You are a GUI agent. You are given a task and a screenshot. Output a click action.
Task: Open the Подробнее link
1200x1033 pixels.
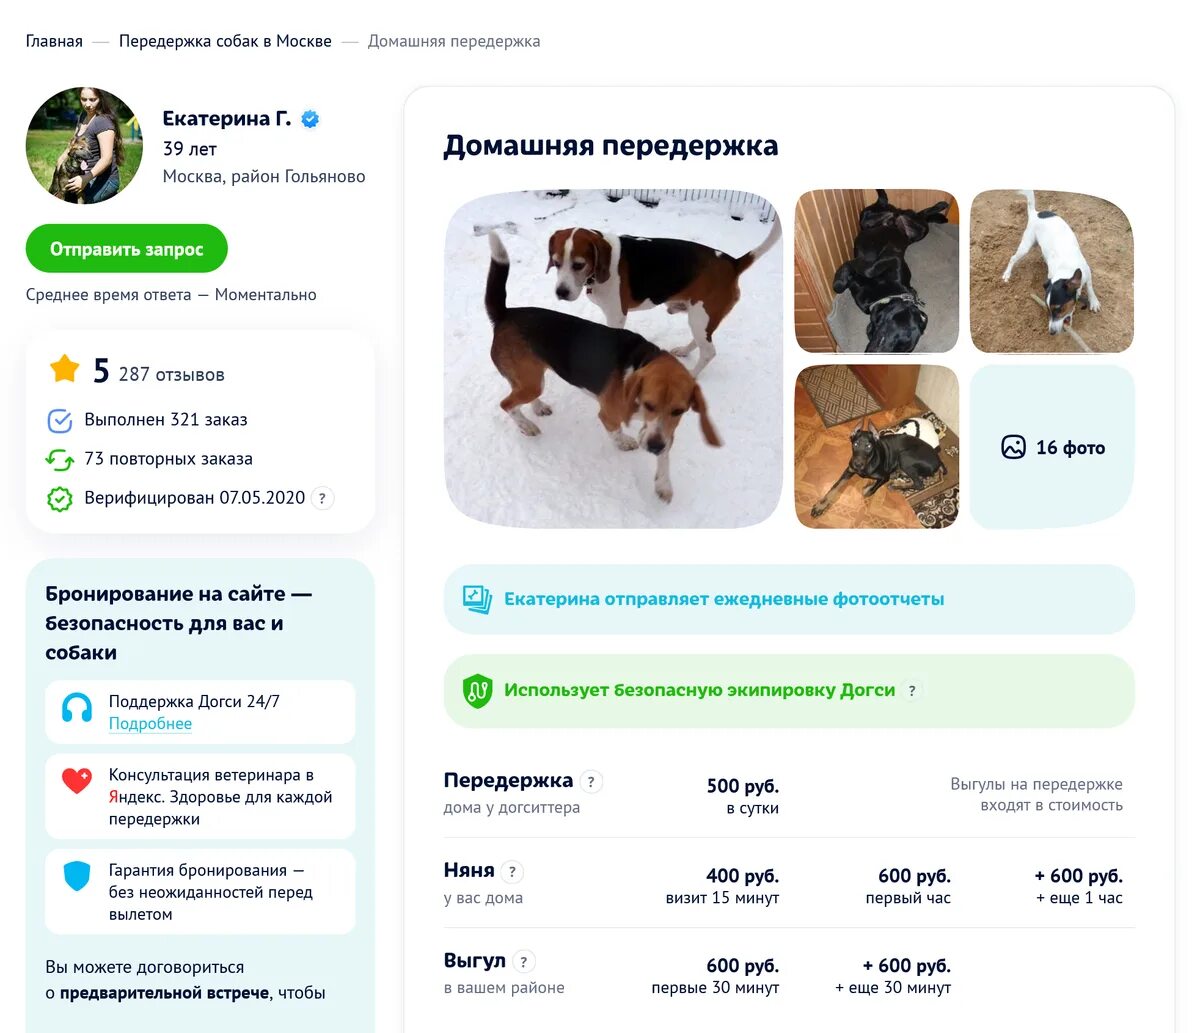[150, 724]
